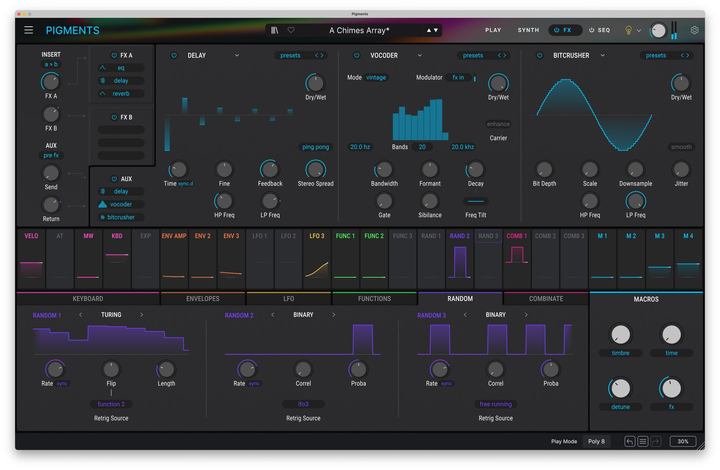Toggle vocoder enhance option
This screenshot has height=470, width=720.
(498, 124)
